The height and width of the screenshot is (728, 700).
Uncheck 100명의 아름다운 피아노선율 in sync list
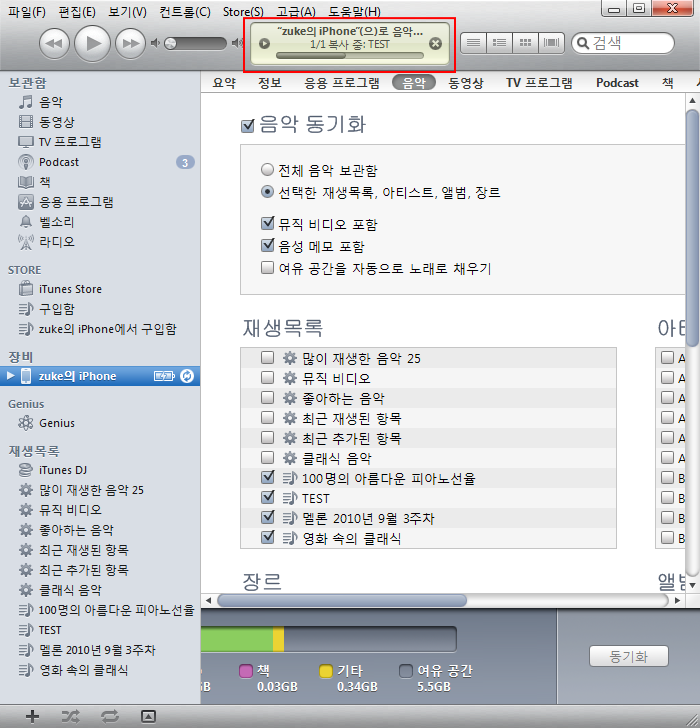[x=267, y=477]
